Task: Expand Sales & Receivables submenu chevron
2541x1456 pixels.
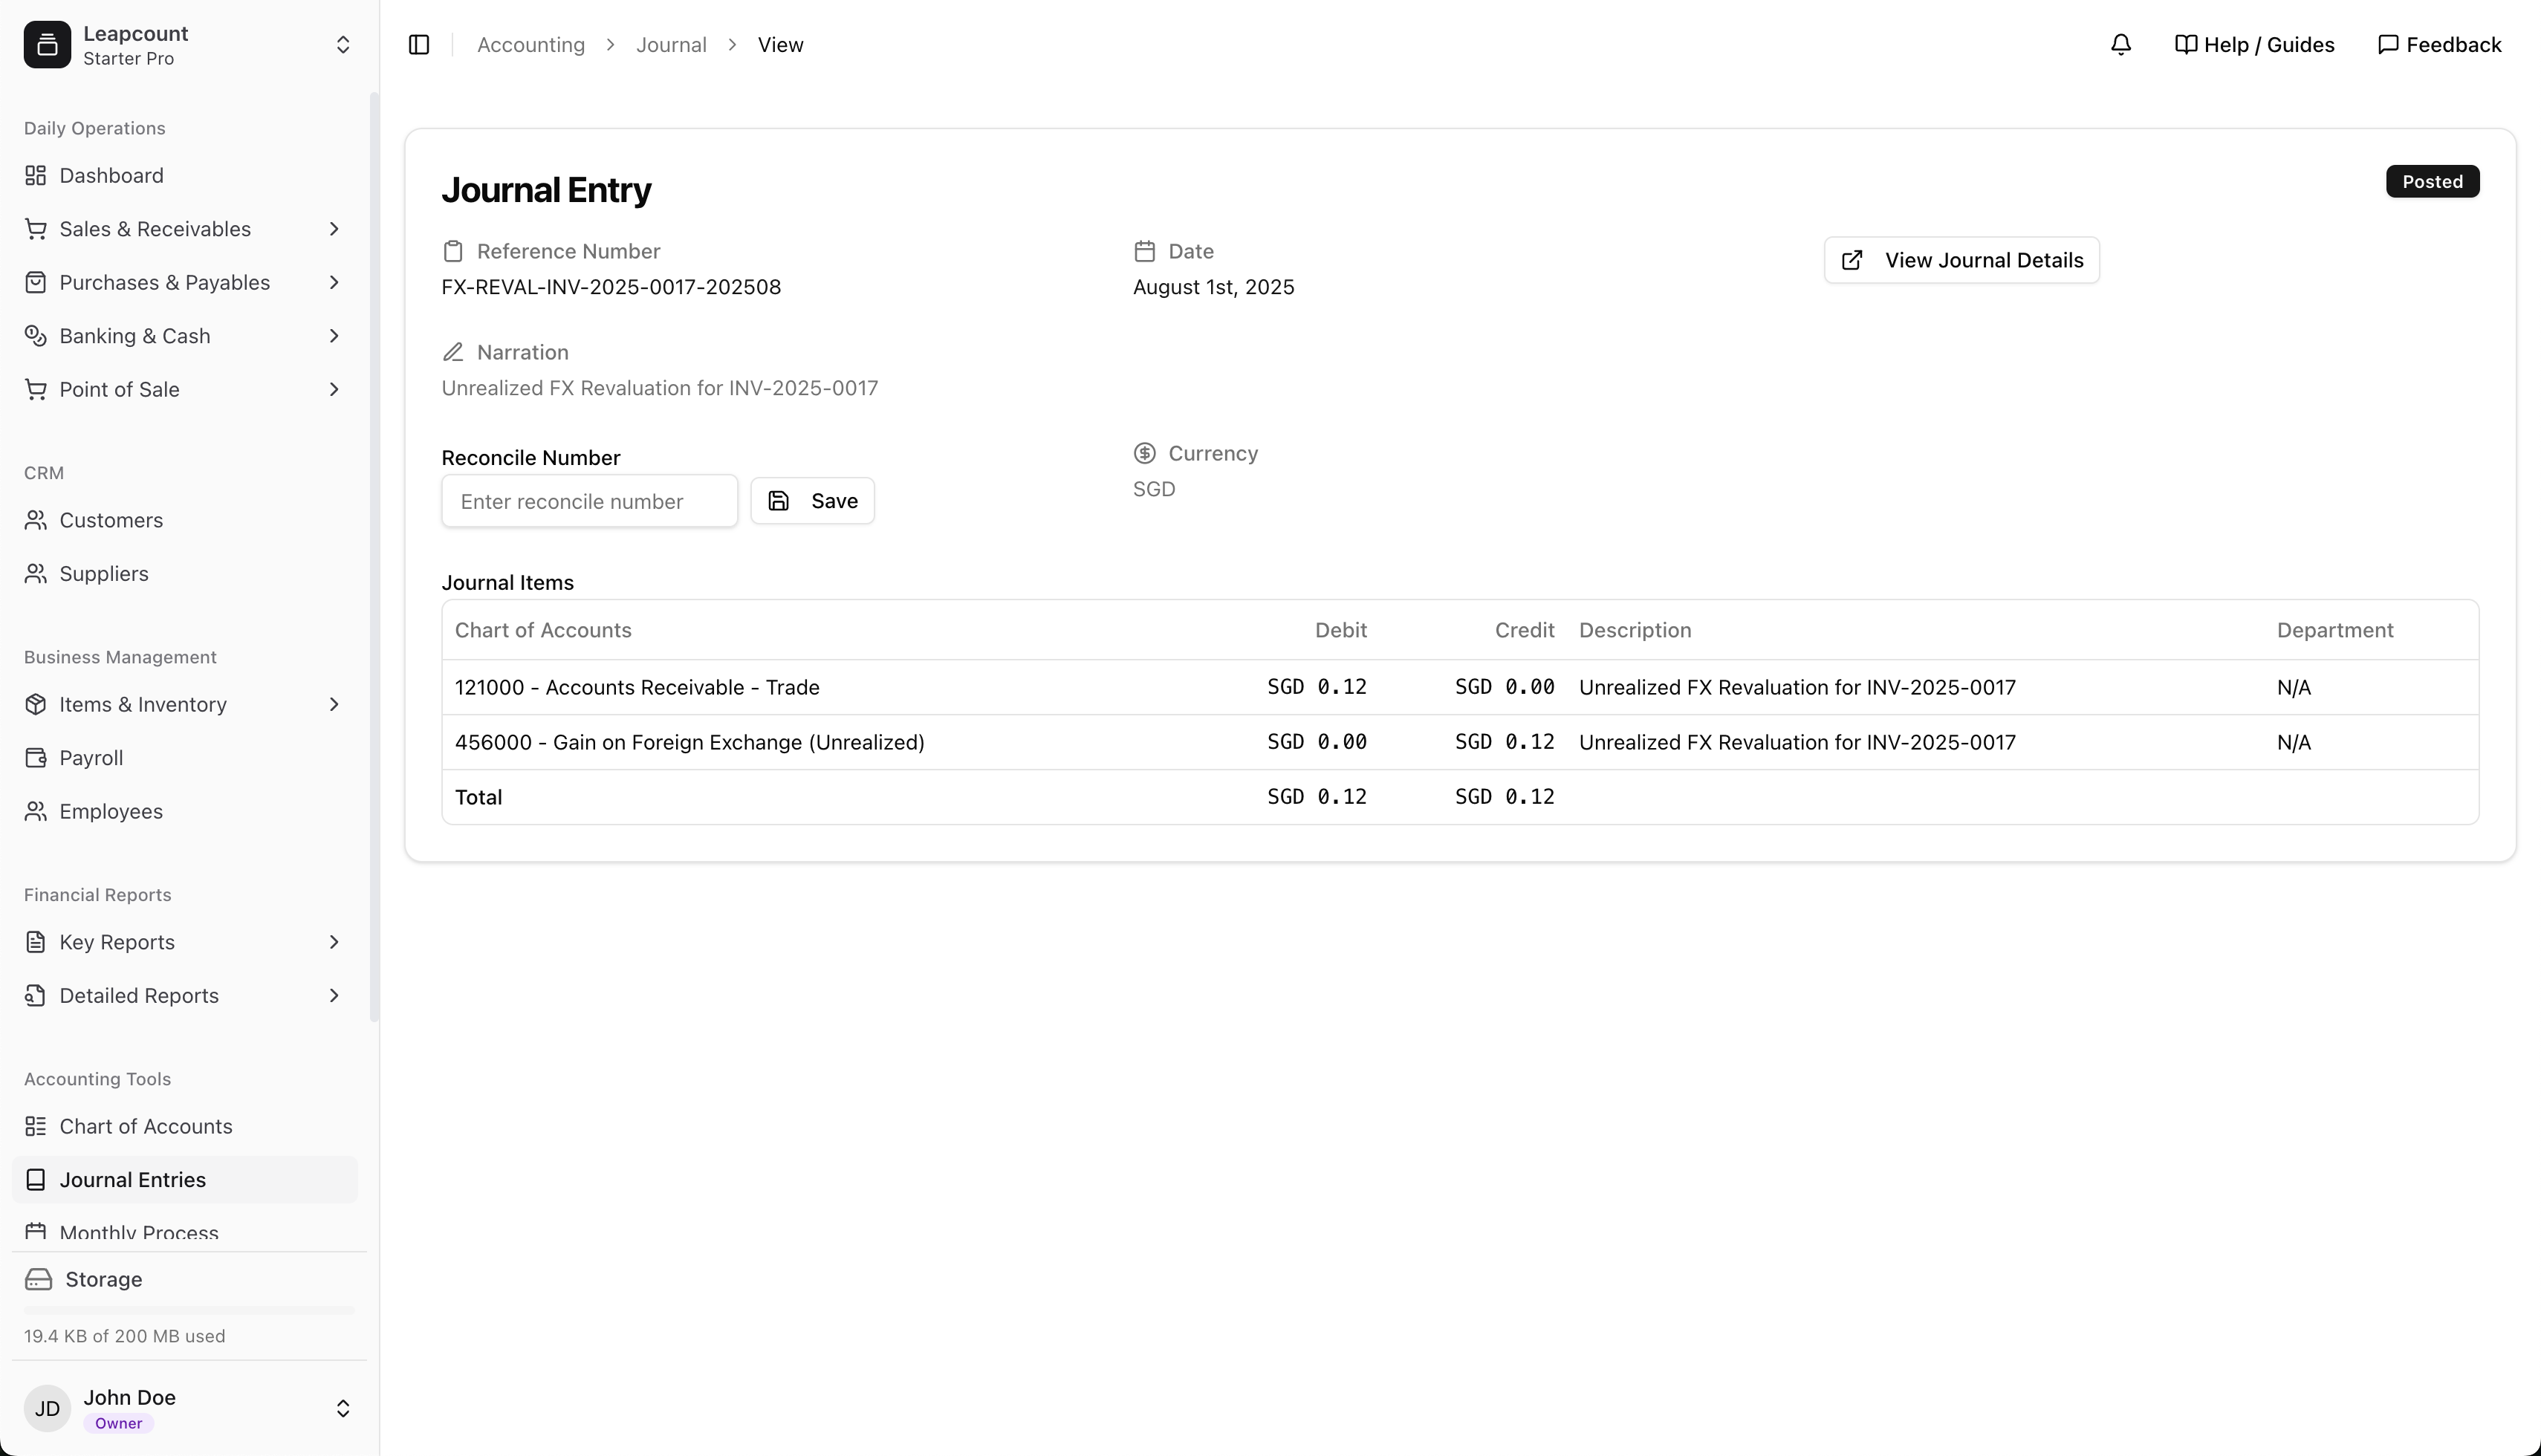Action: (334, 229)
